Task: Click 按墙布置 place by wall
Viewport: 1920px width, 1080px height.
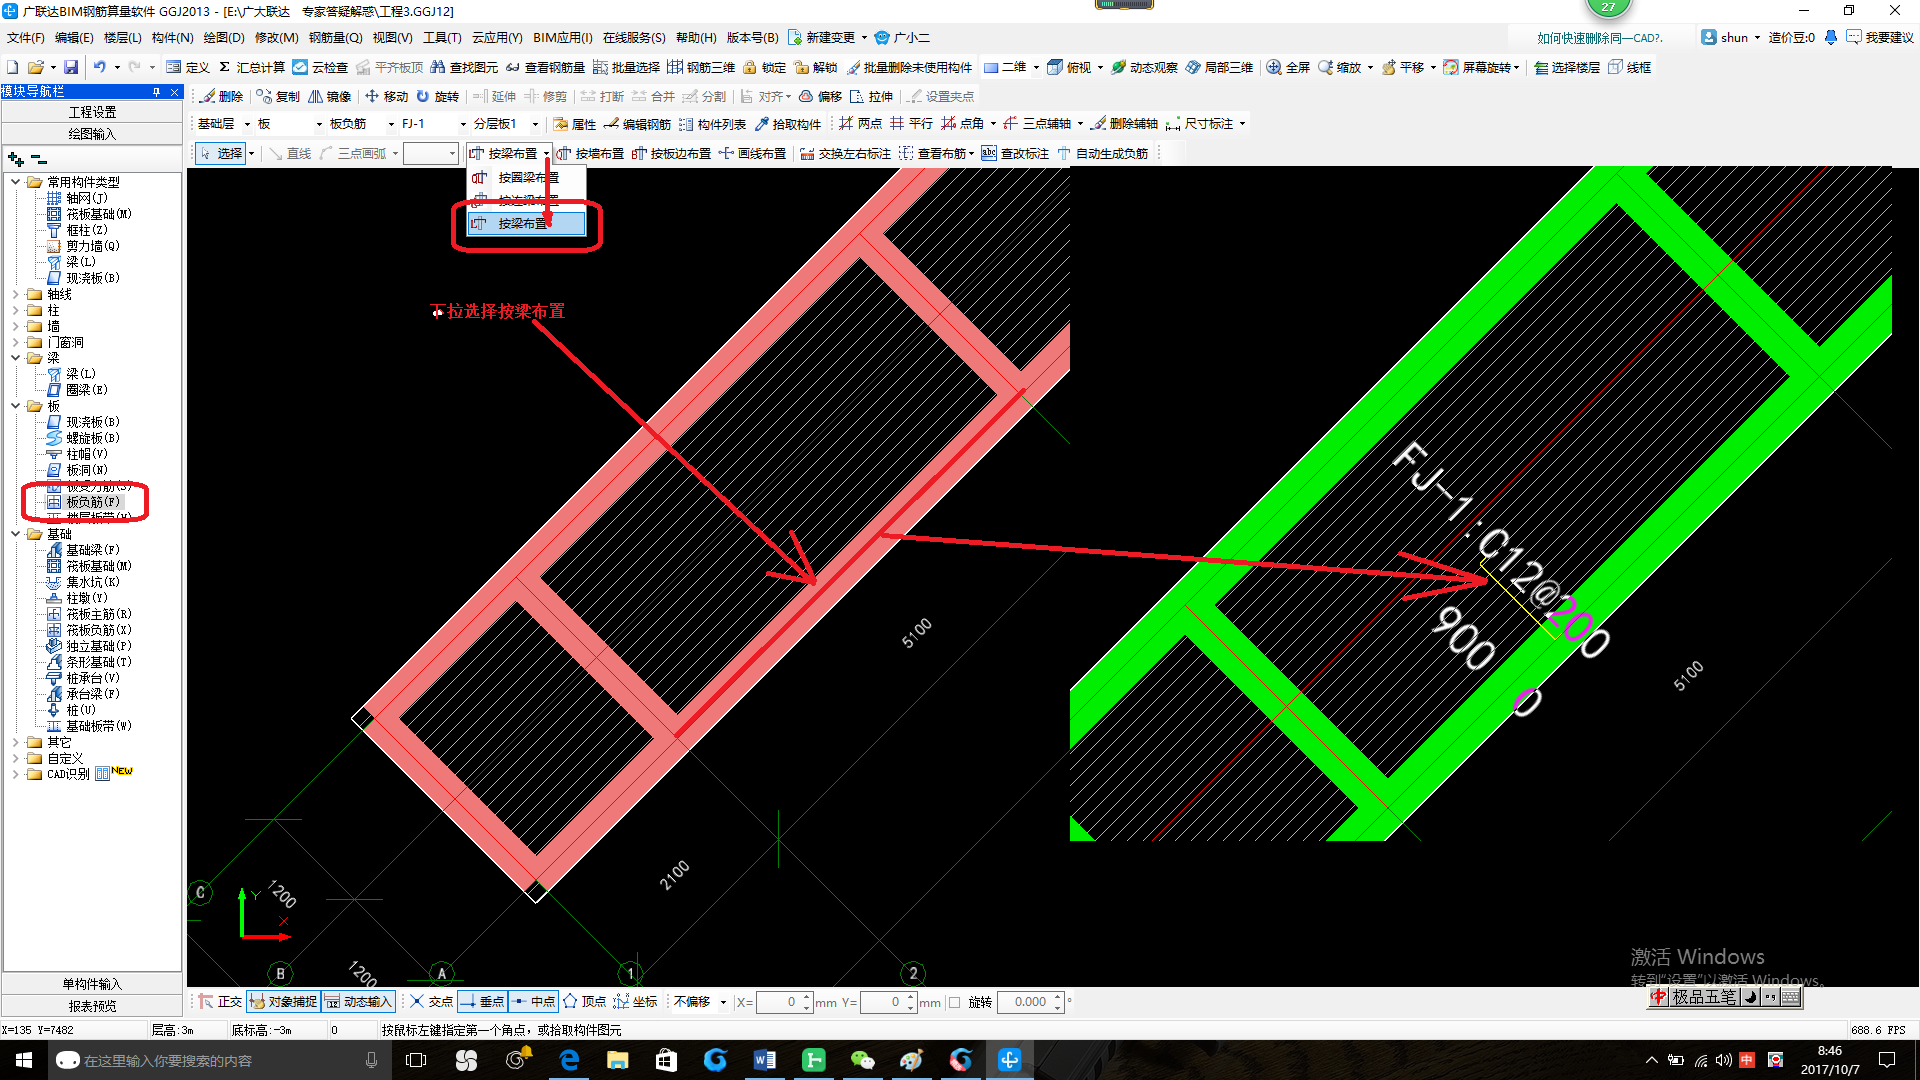Action: pos(590,153)
